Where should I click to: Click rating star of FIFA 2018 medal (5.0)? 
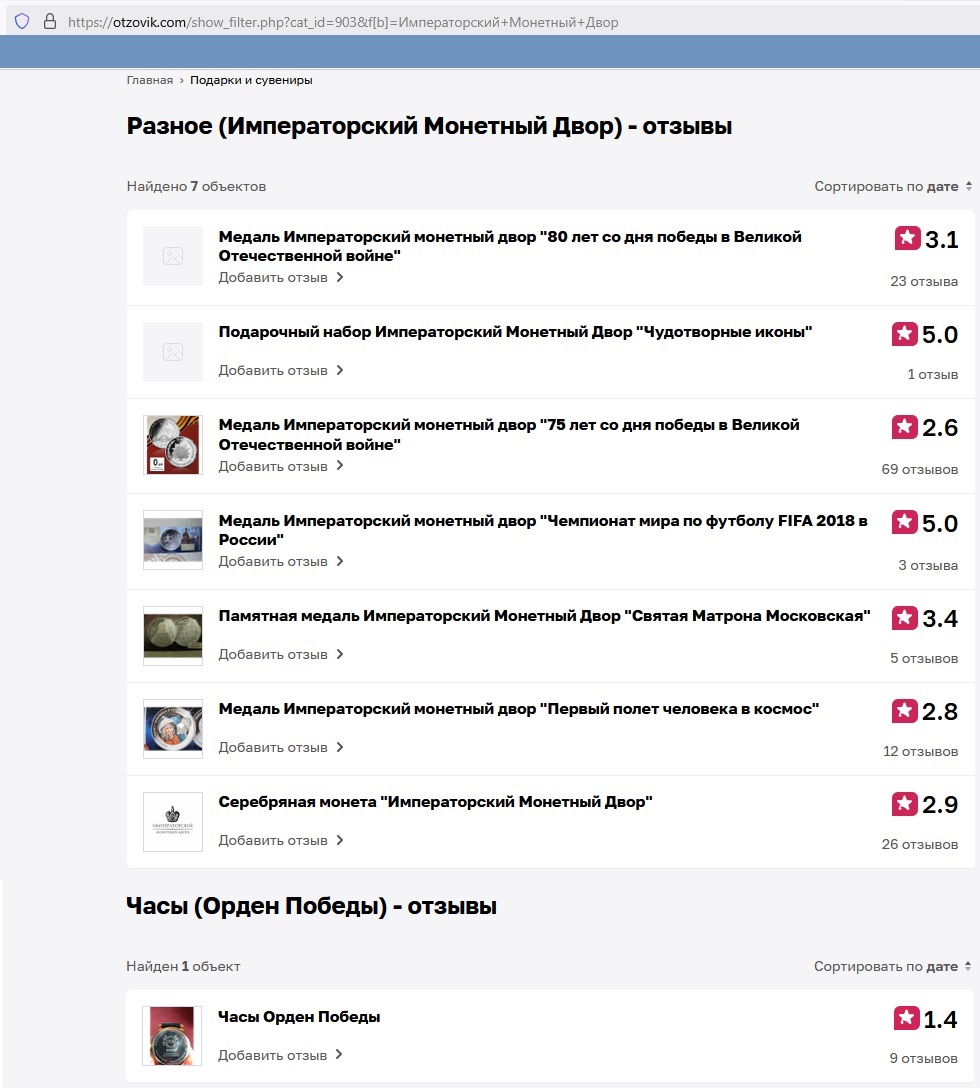(904, 522)
